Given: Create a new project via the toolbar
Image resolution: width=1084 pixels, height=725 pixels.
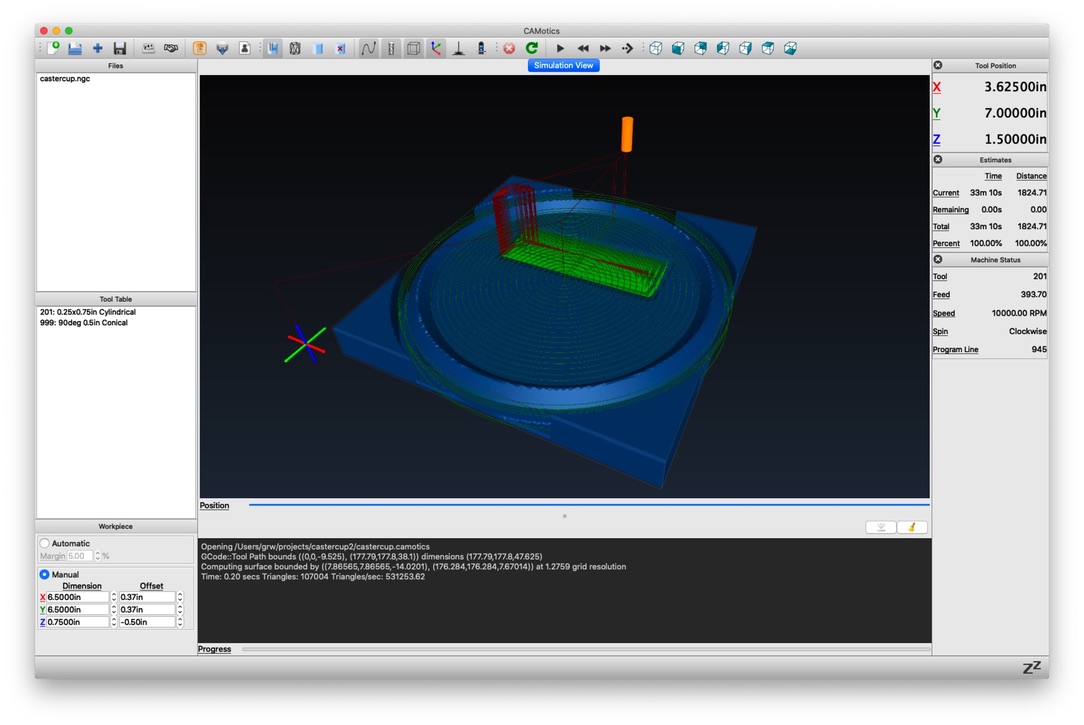Looking at the screenshot, I should 53,48.
